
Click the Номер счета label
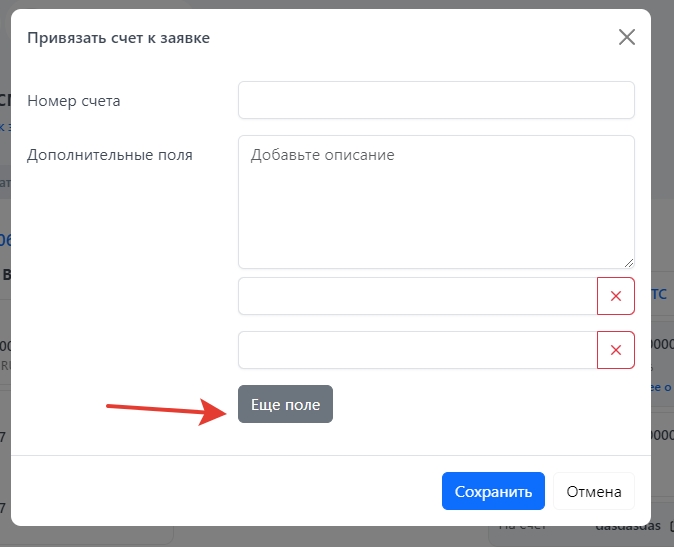click(74, 101)
